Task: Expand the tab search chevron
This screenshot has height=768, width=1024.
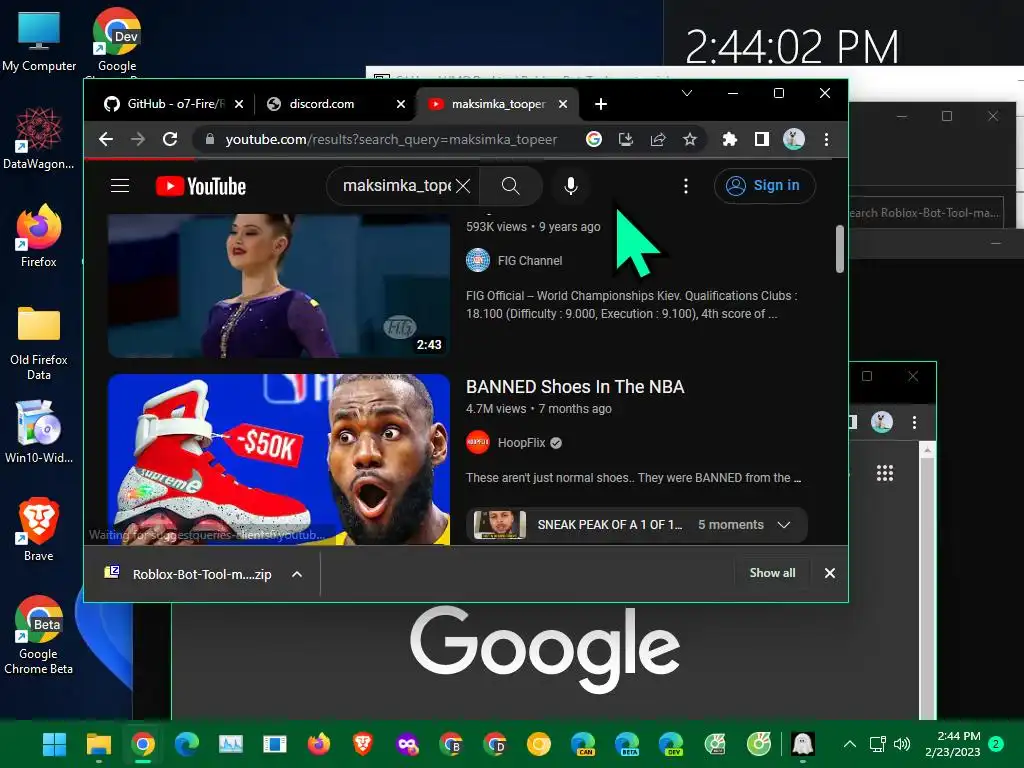Action: (687, 93)
